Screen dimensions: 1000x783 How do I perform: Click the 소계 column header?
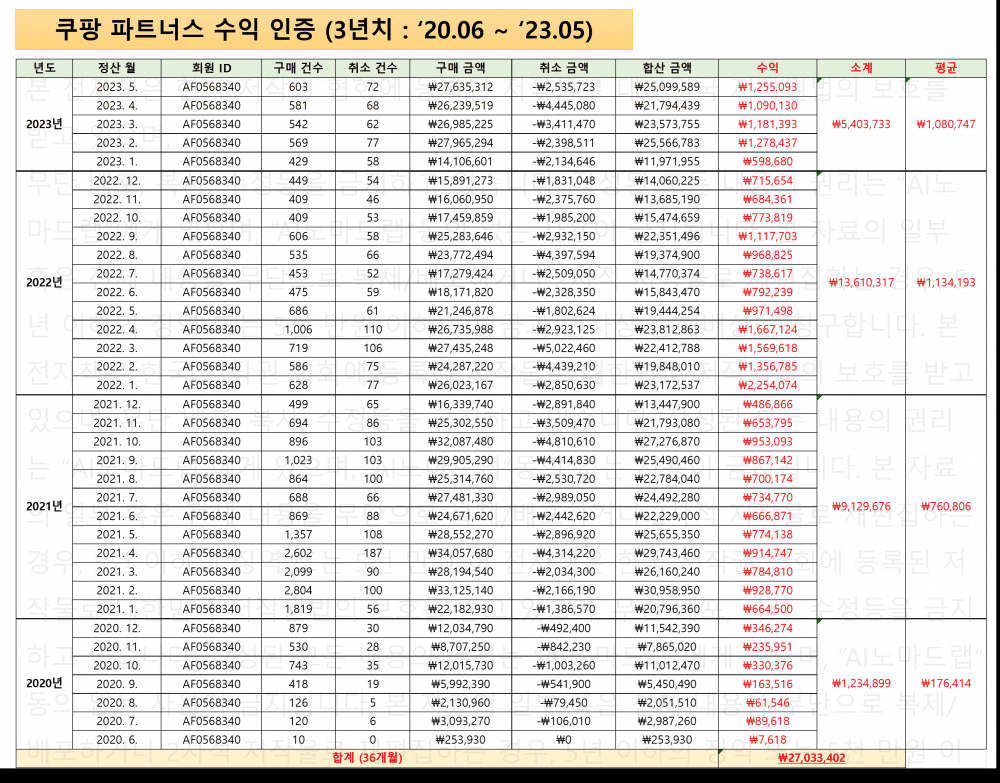click(x=860, y=68)
